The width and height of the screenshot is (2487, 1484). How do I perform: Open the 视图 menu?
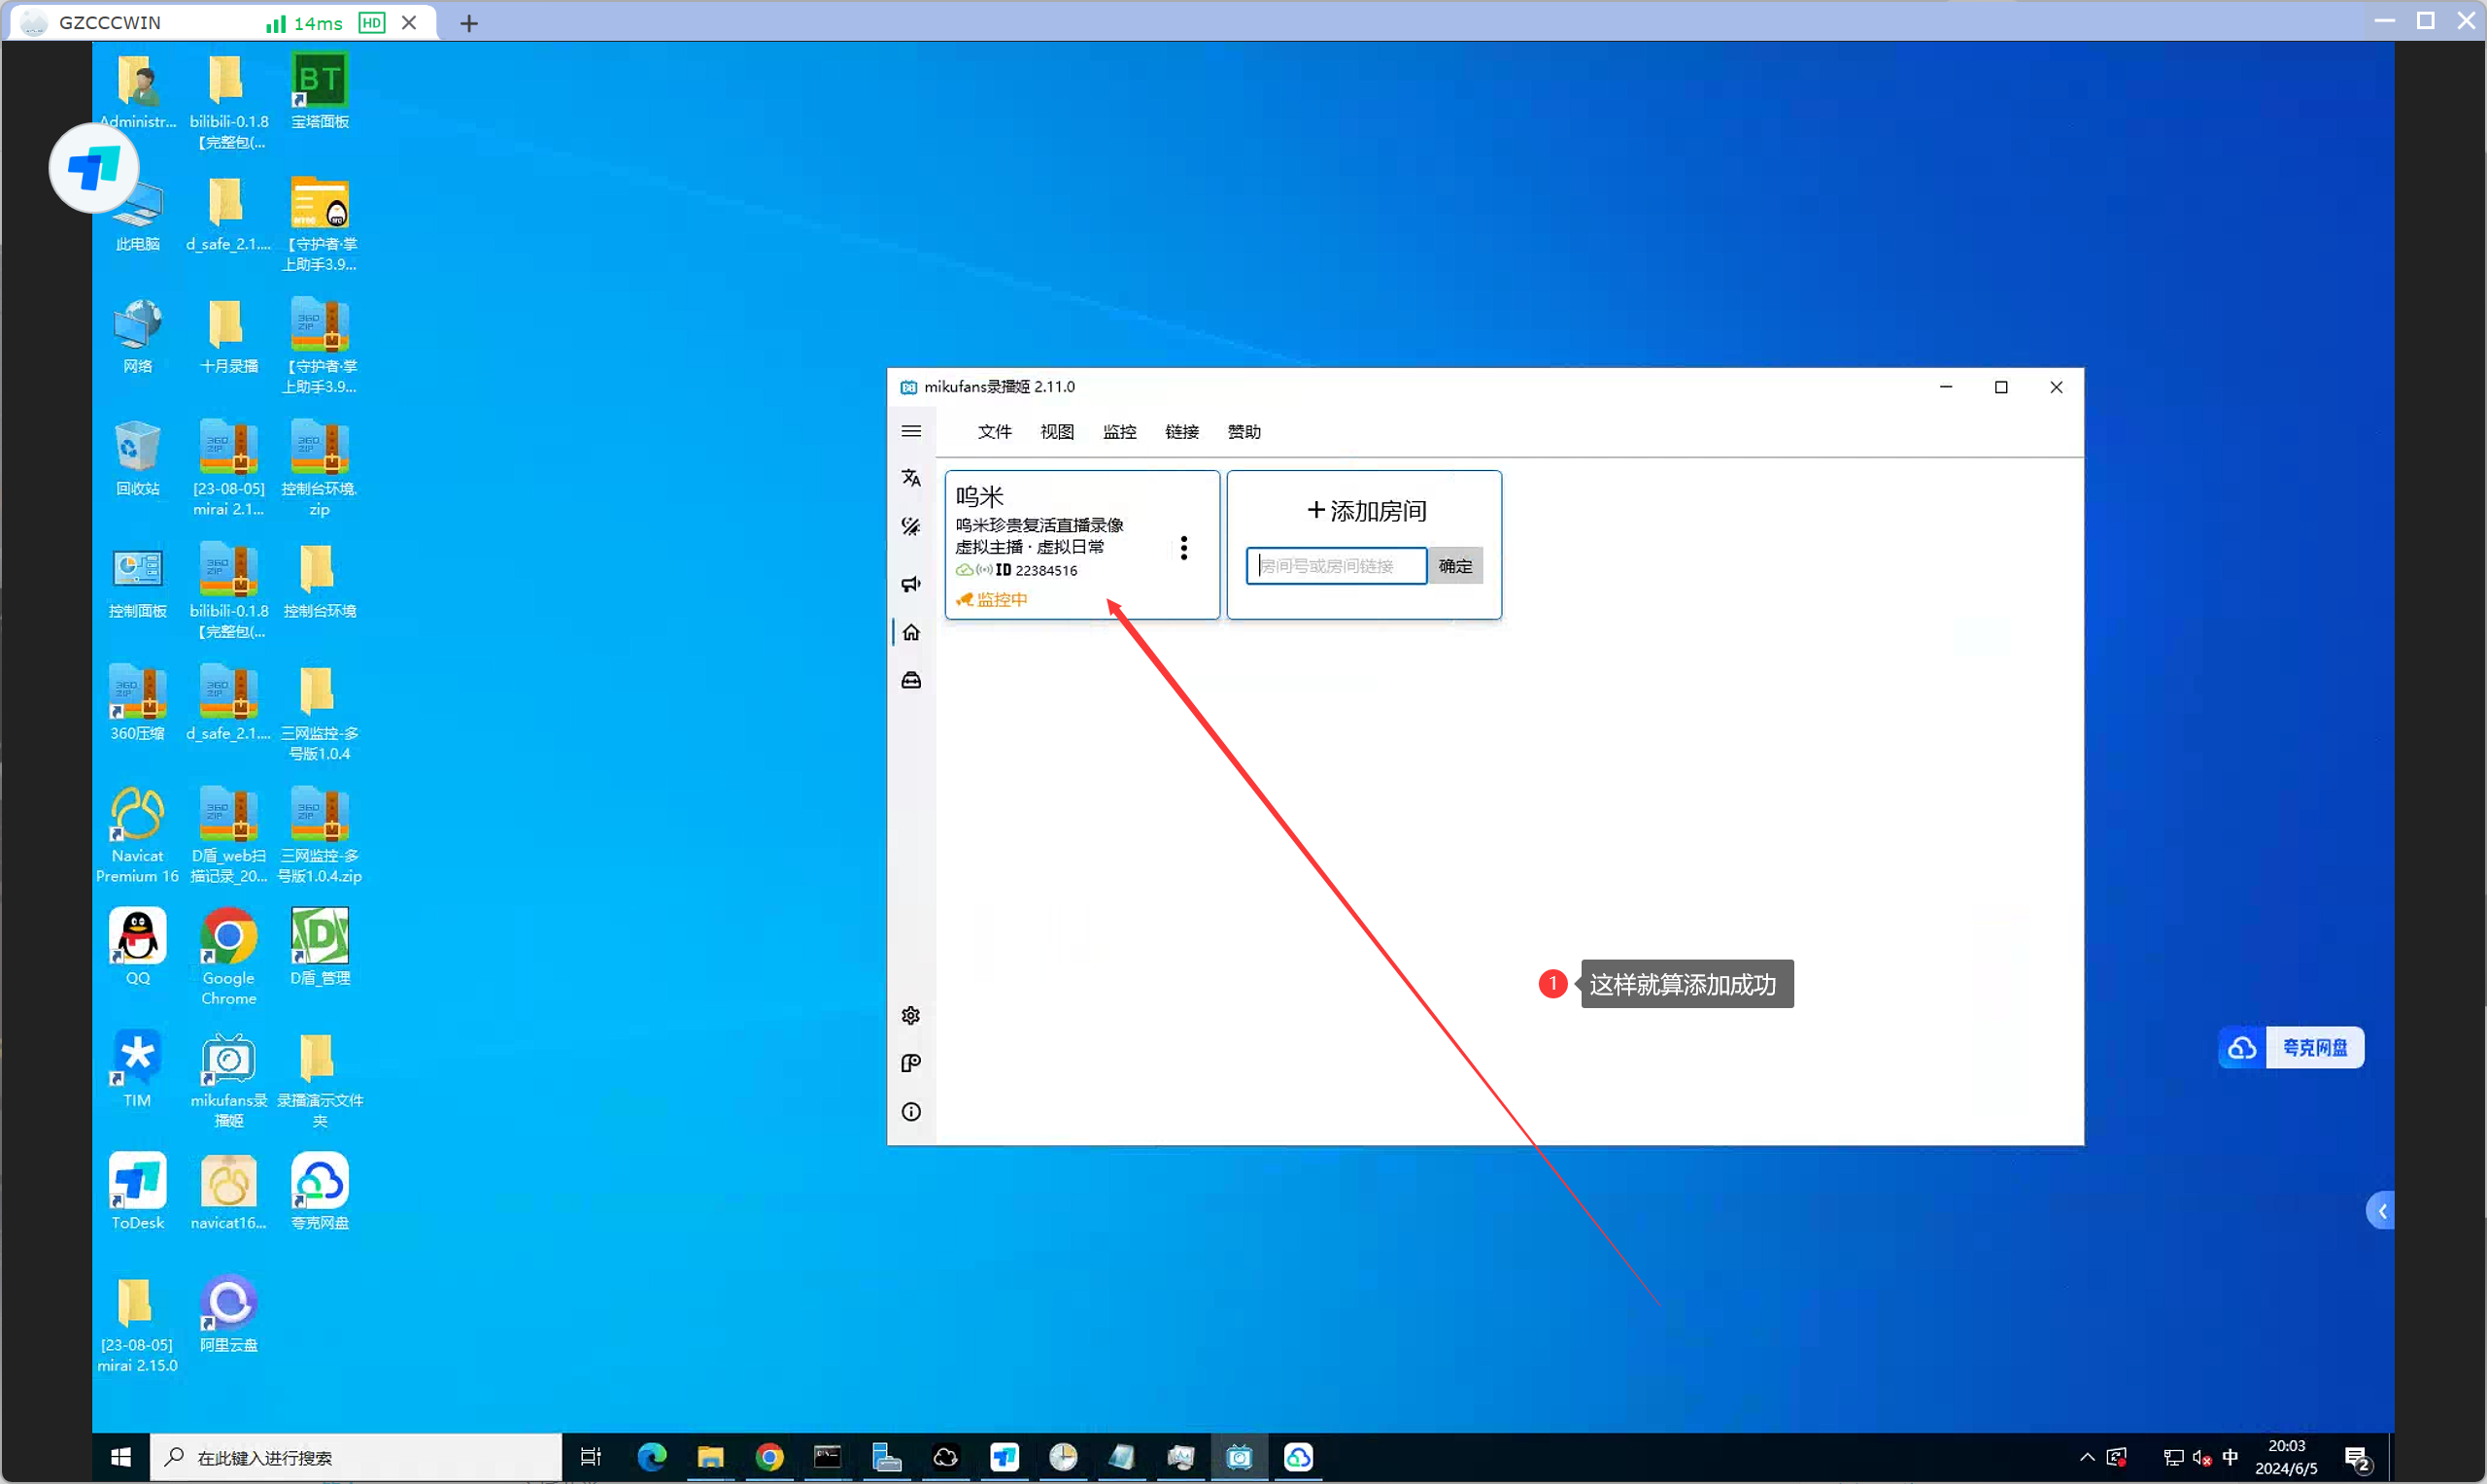(1056, 432)
